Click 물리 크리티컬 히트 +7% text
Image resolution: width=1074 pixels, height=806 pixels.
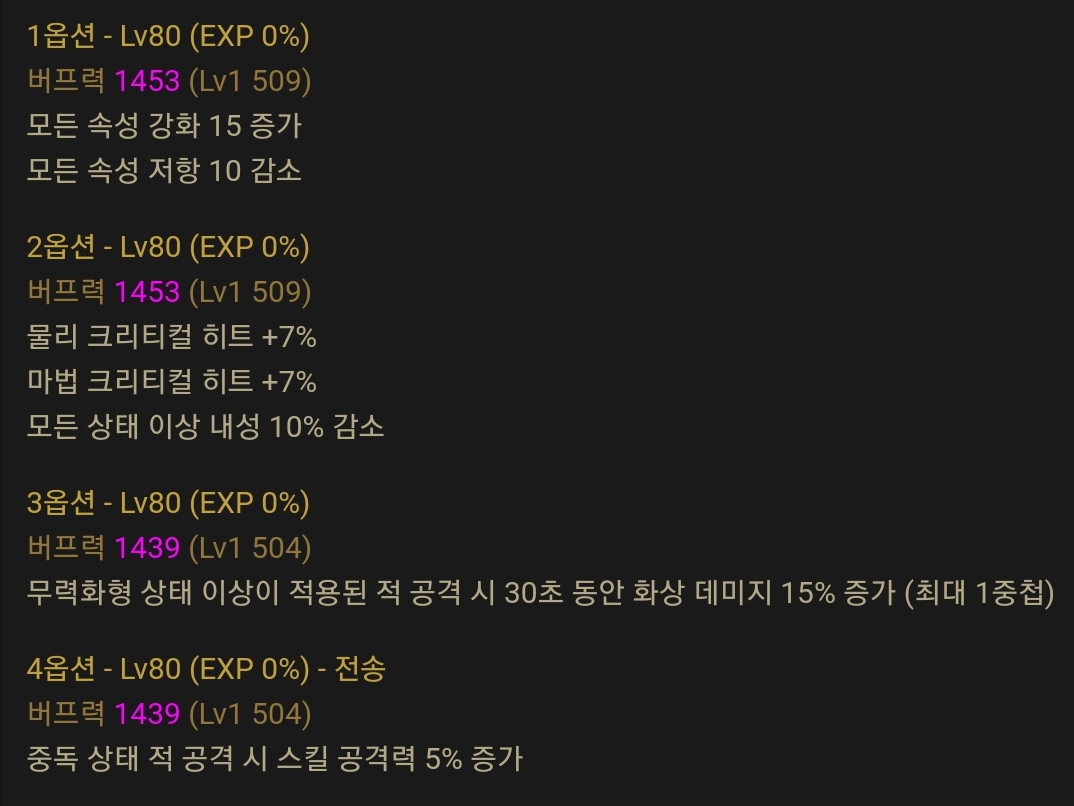172,337
